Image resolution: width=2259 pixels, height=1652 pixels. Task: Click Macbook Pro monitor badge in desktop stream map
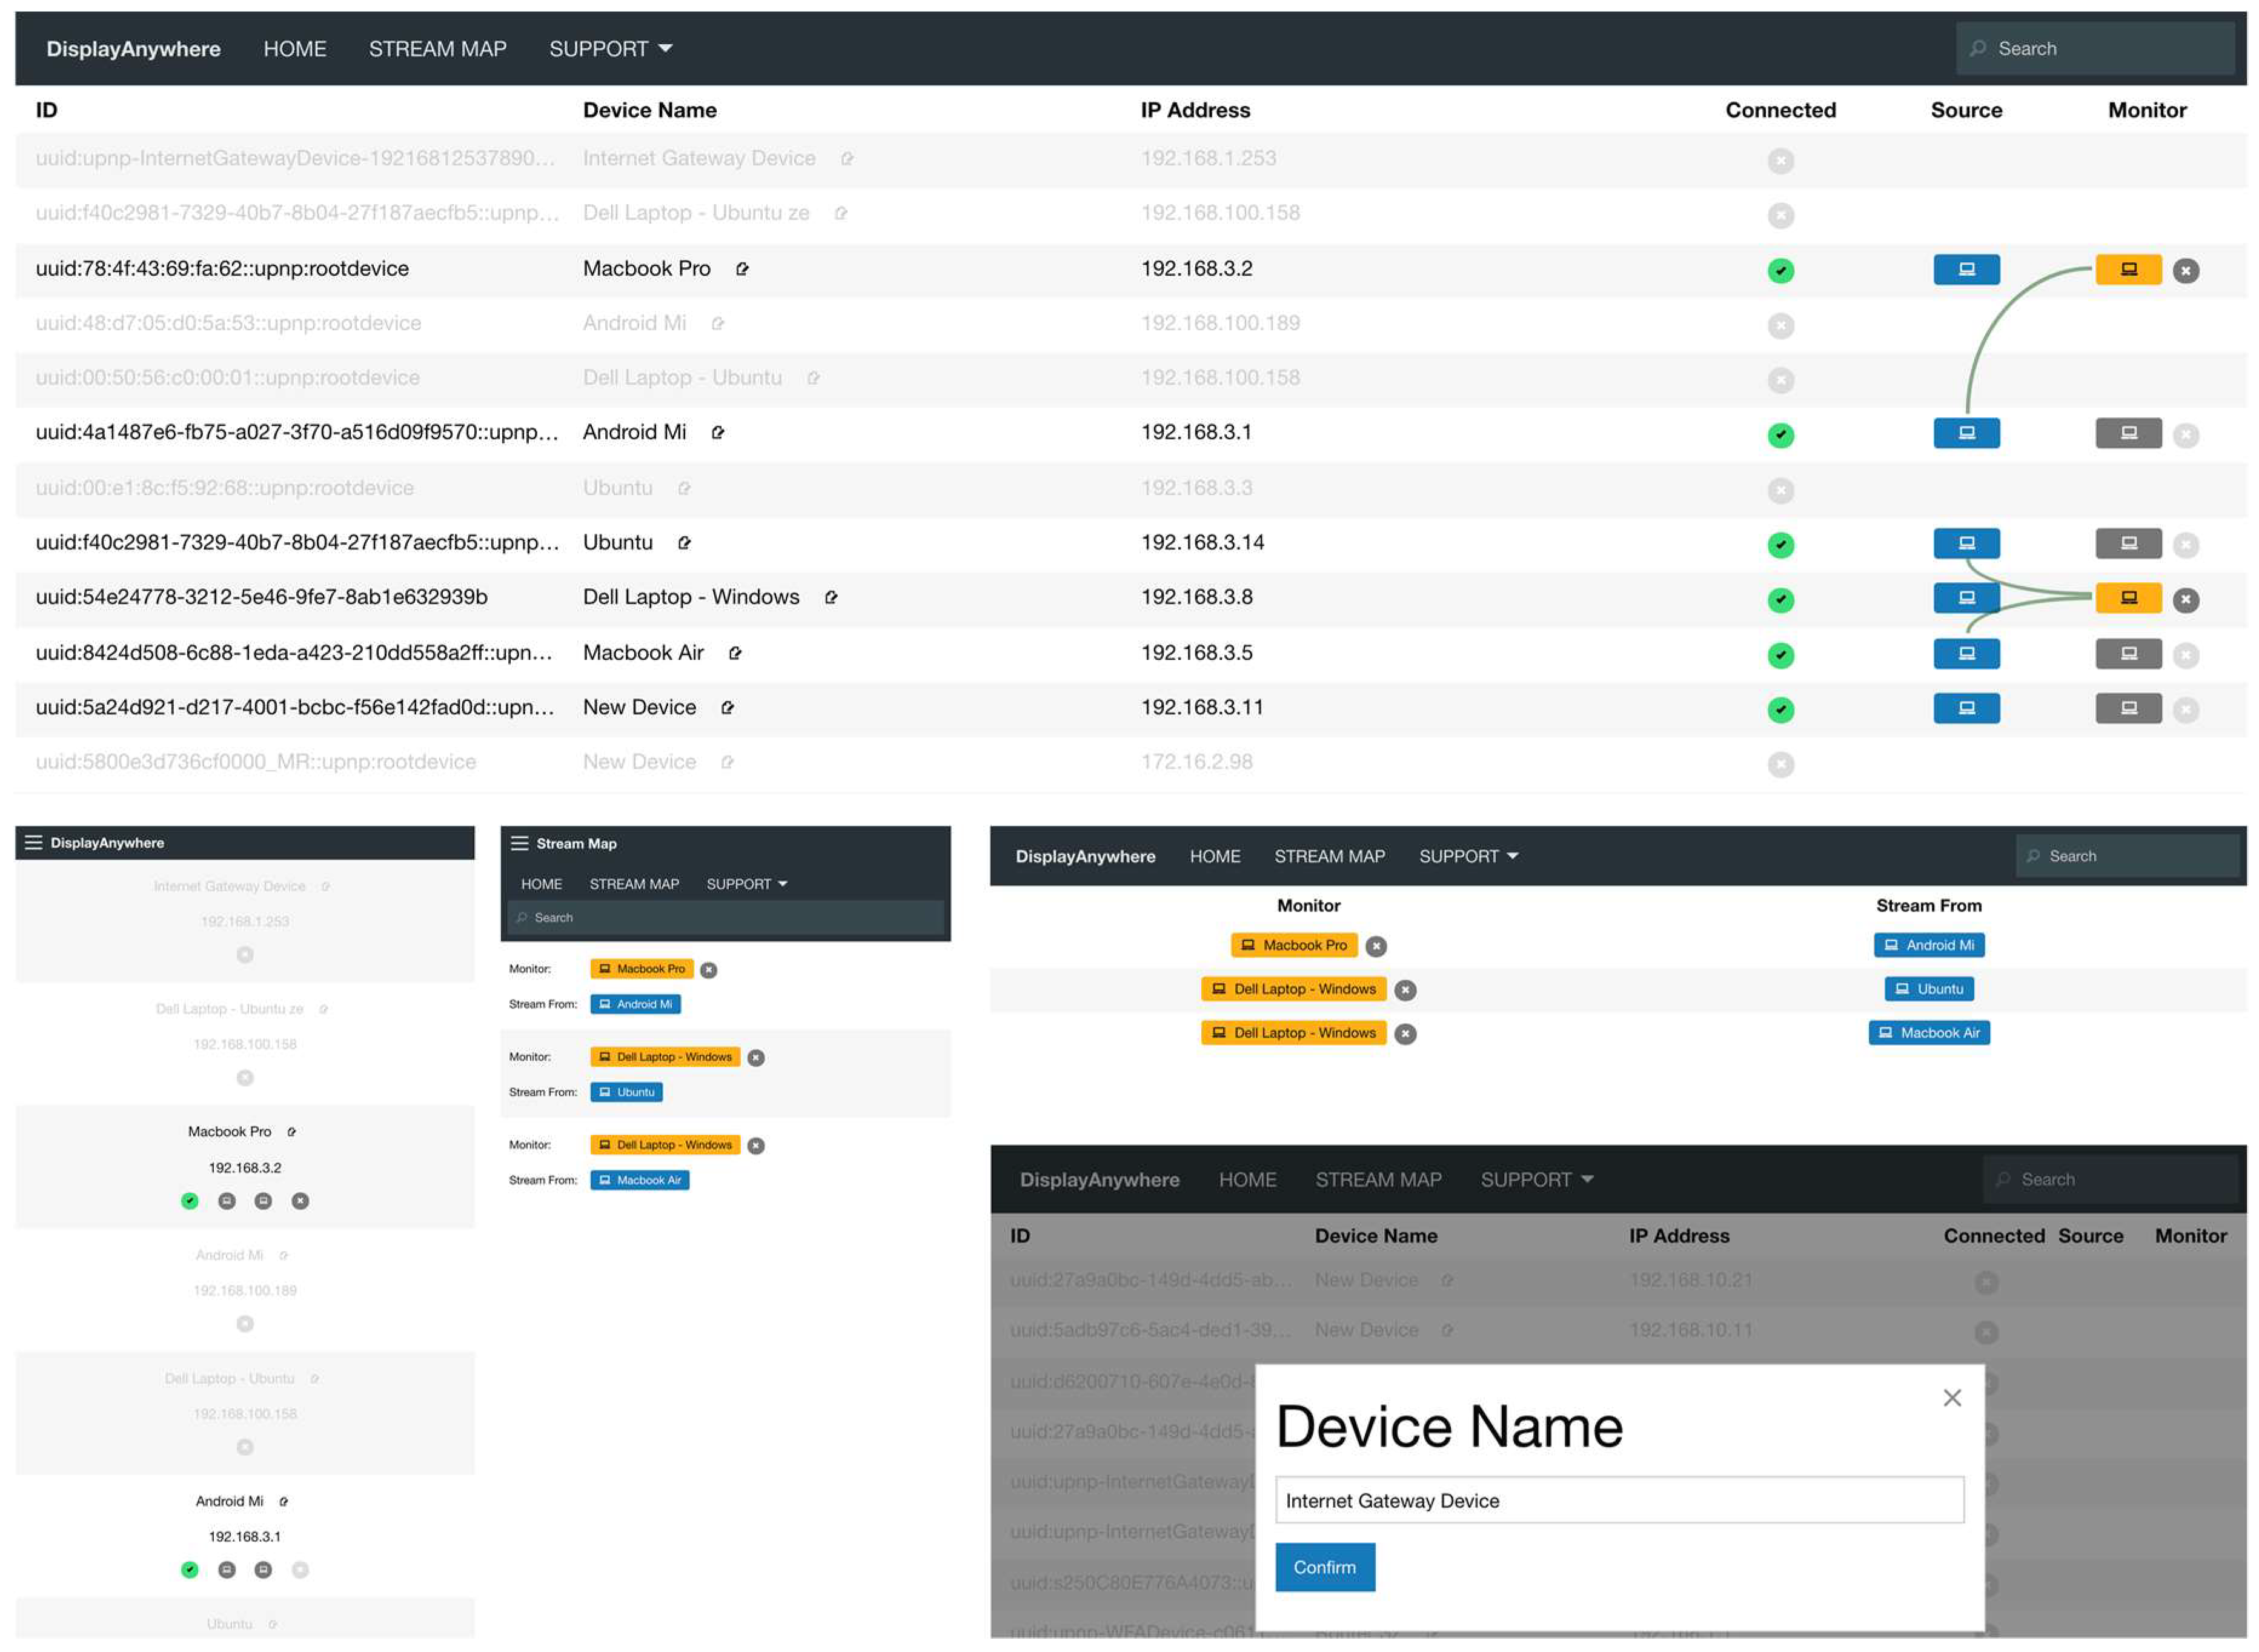(1294, 945)
